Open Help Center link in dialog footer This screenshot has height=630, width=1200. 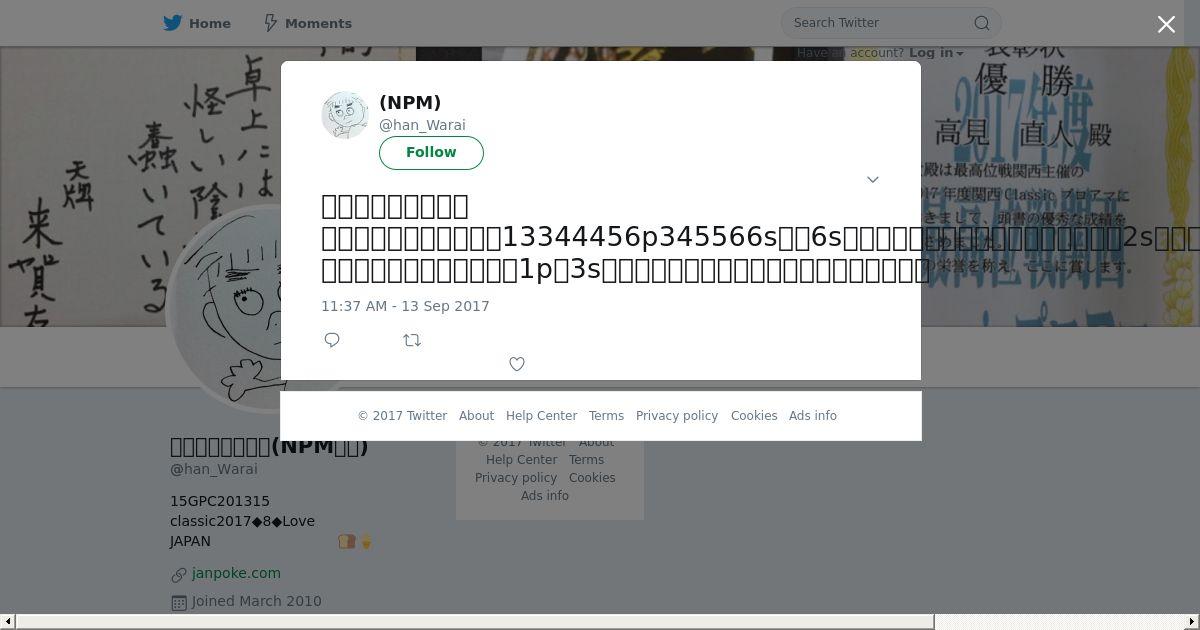point(541,416)
